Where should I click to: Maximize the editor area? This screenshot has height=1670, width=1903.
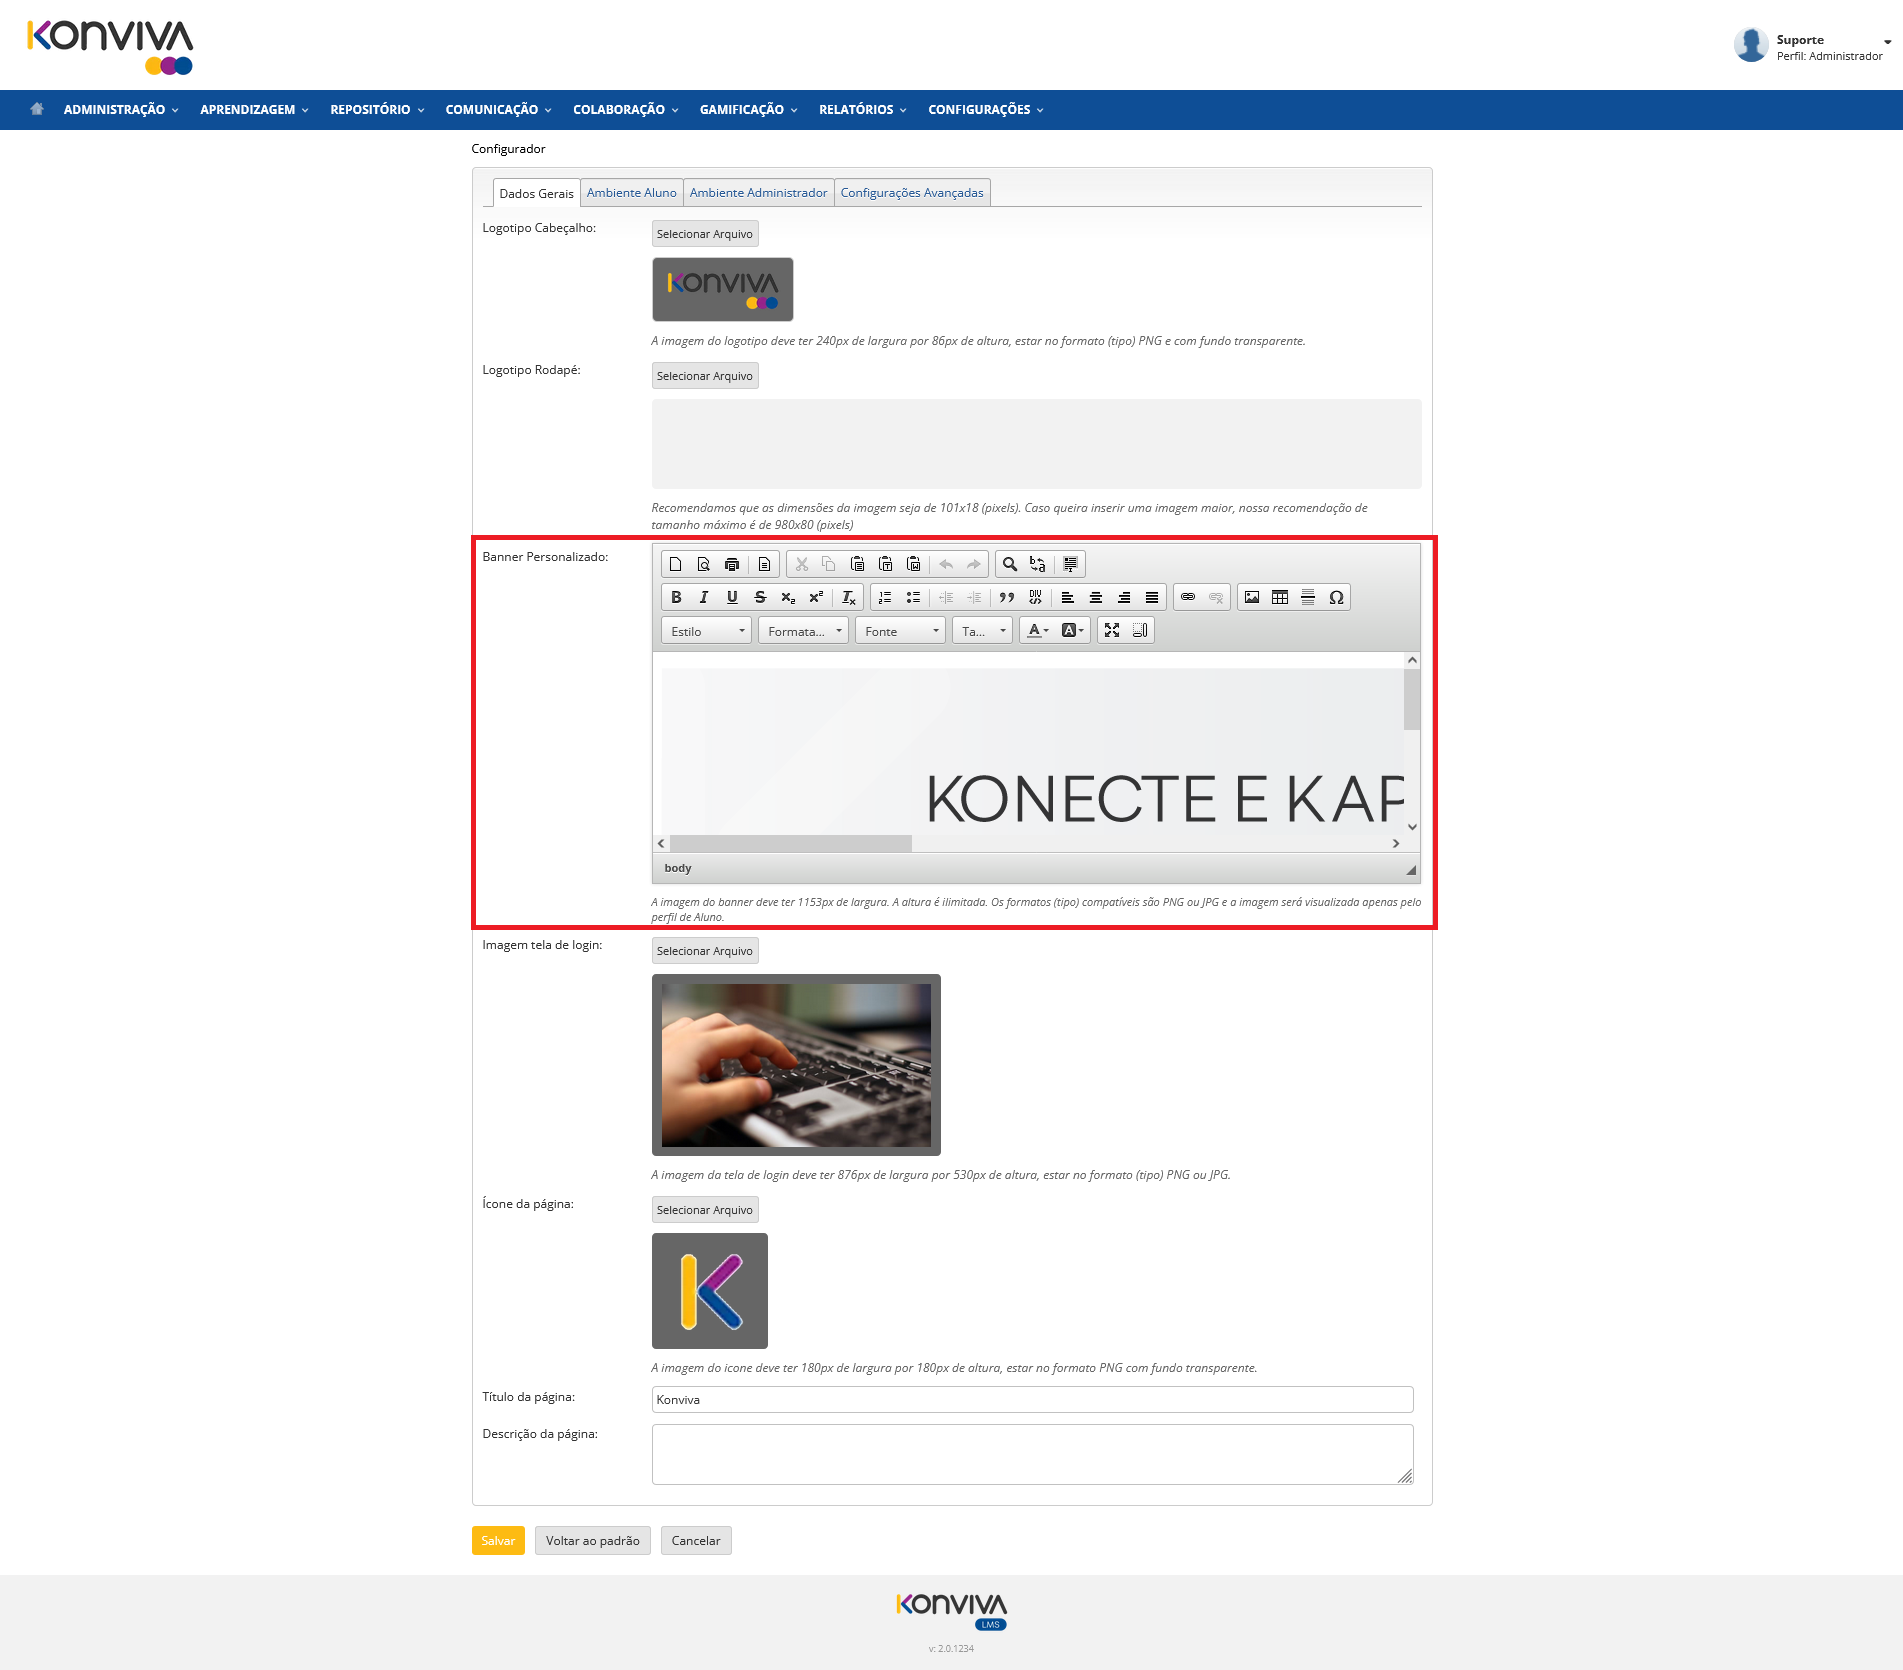click(x=1112, y=630)
